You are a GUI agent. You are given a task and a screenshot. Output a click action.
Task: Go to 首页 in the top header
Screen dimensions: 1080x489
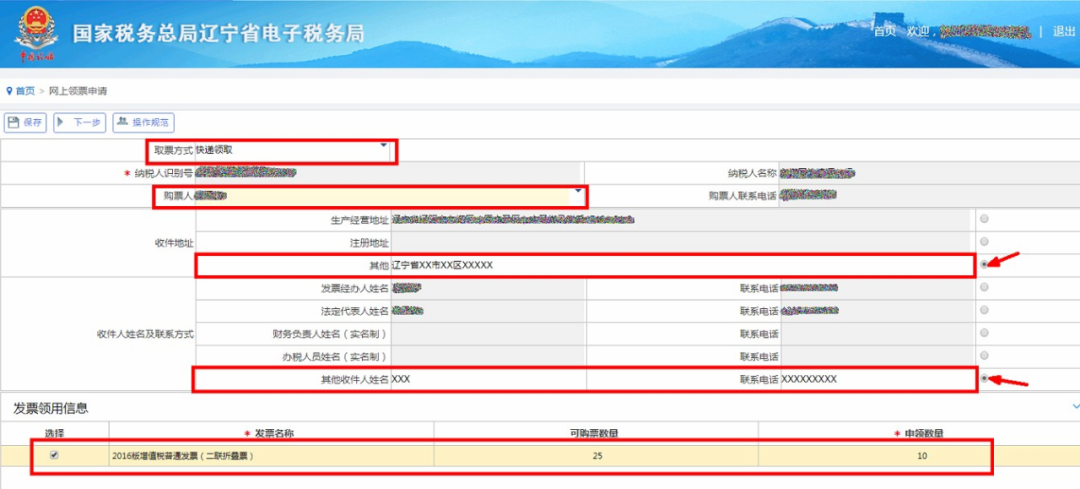(x=884, y=32)
